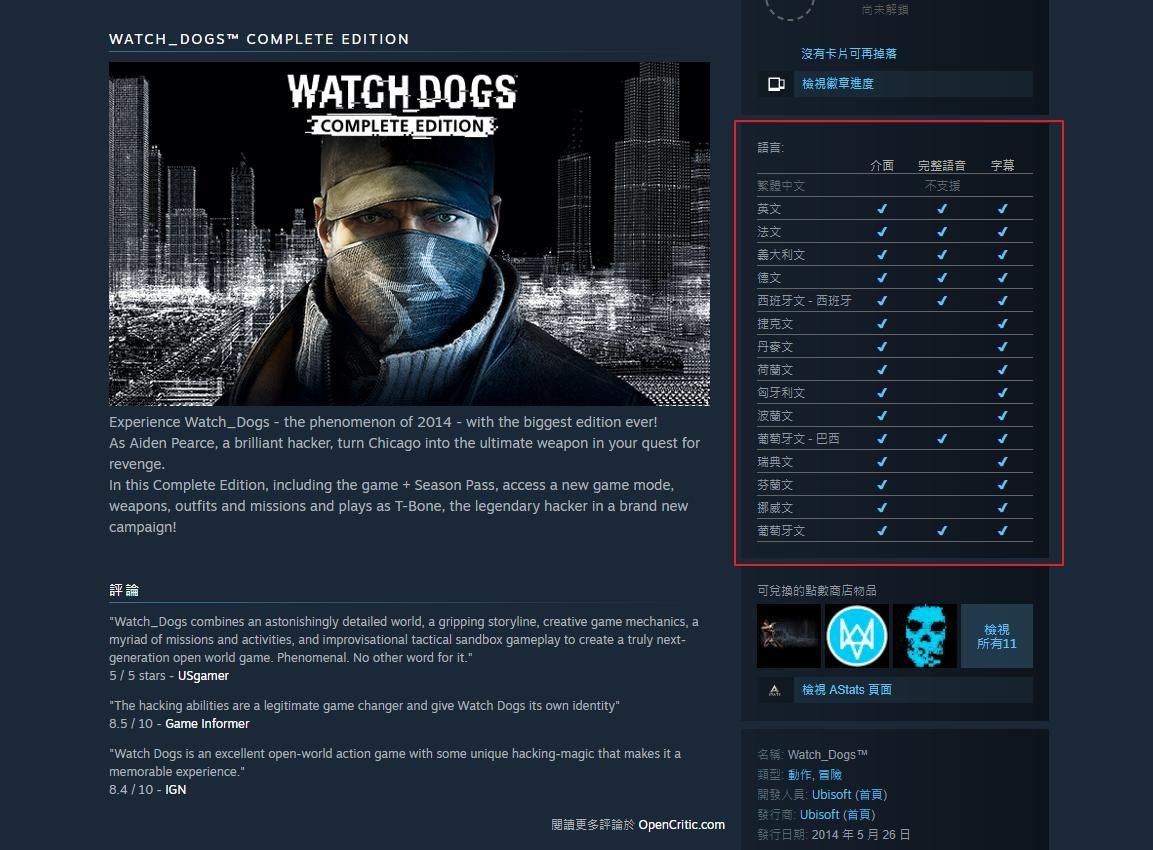
Task: Select the 動作 genre link
Action: (799, 774)
